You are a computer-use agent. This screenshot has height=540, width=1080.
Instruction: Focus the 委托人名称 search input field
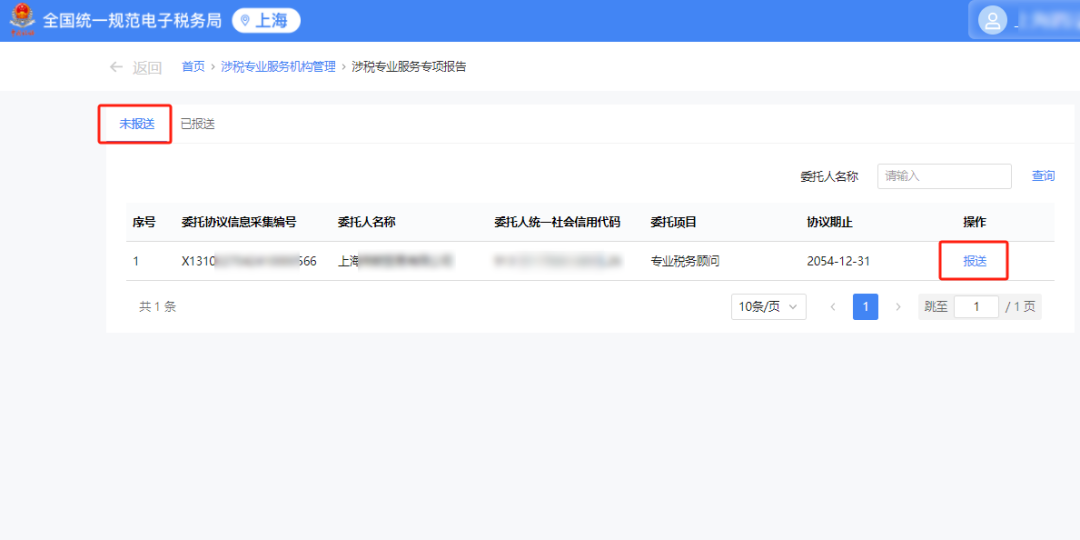[944, 176]
